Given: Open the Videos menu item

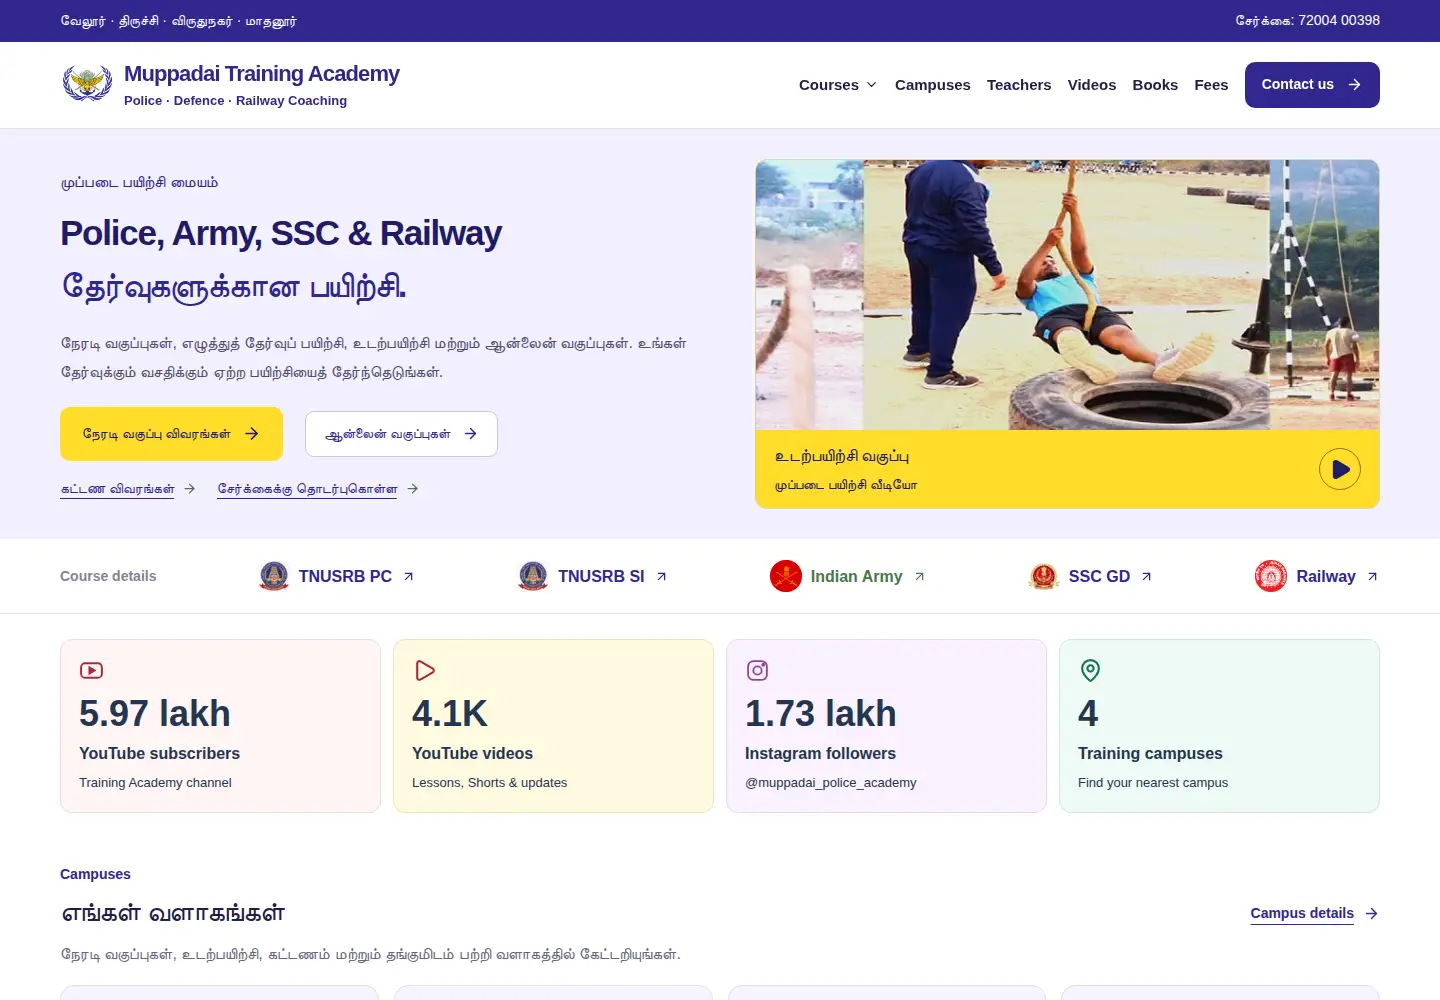Looking at the screenshot, I should 1092,85.
